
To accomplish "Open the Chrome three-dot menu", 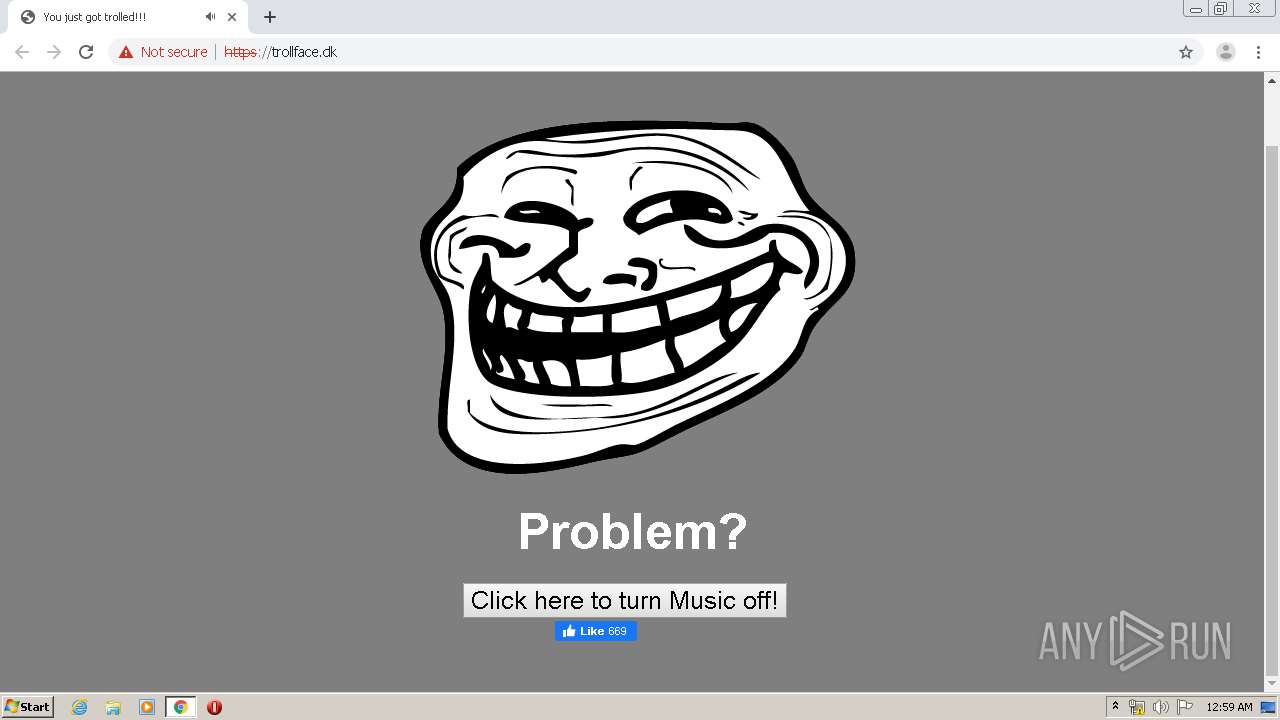I will 1258,52.
